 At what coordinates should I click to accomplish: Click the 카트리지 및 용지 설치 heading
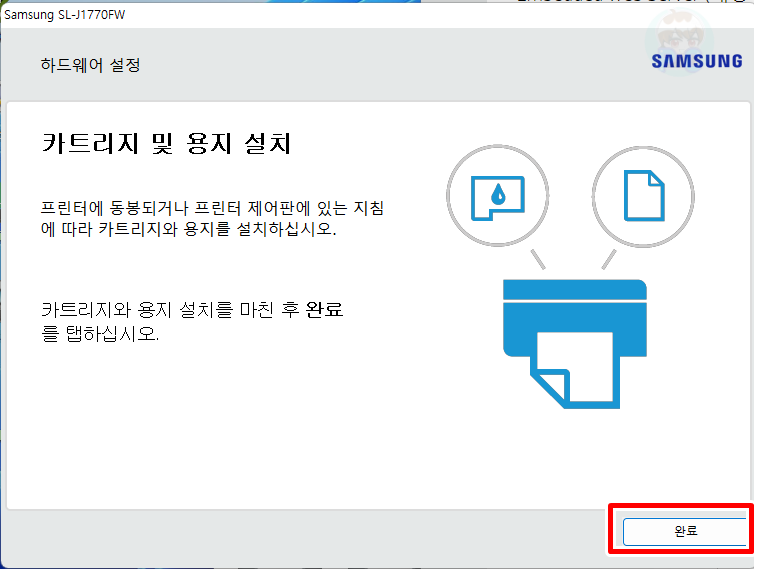(x=167, y=143)
